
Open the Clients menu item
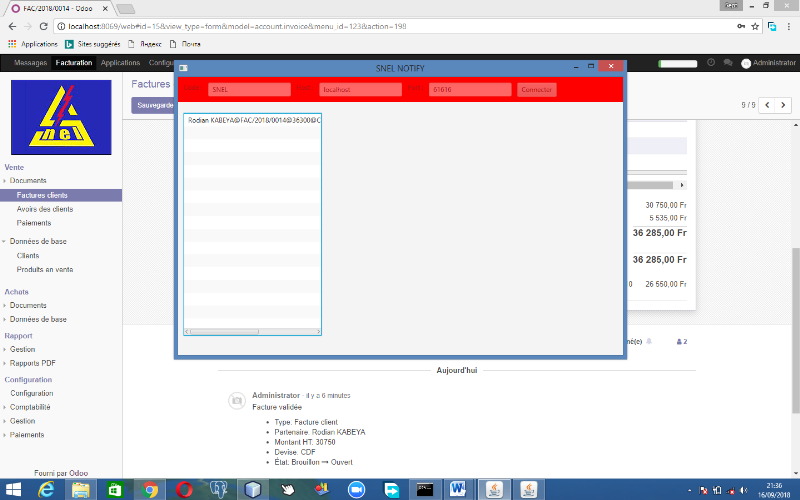pyautogui.click(x=28, y=256)
